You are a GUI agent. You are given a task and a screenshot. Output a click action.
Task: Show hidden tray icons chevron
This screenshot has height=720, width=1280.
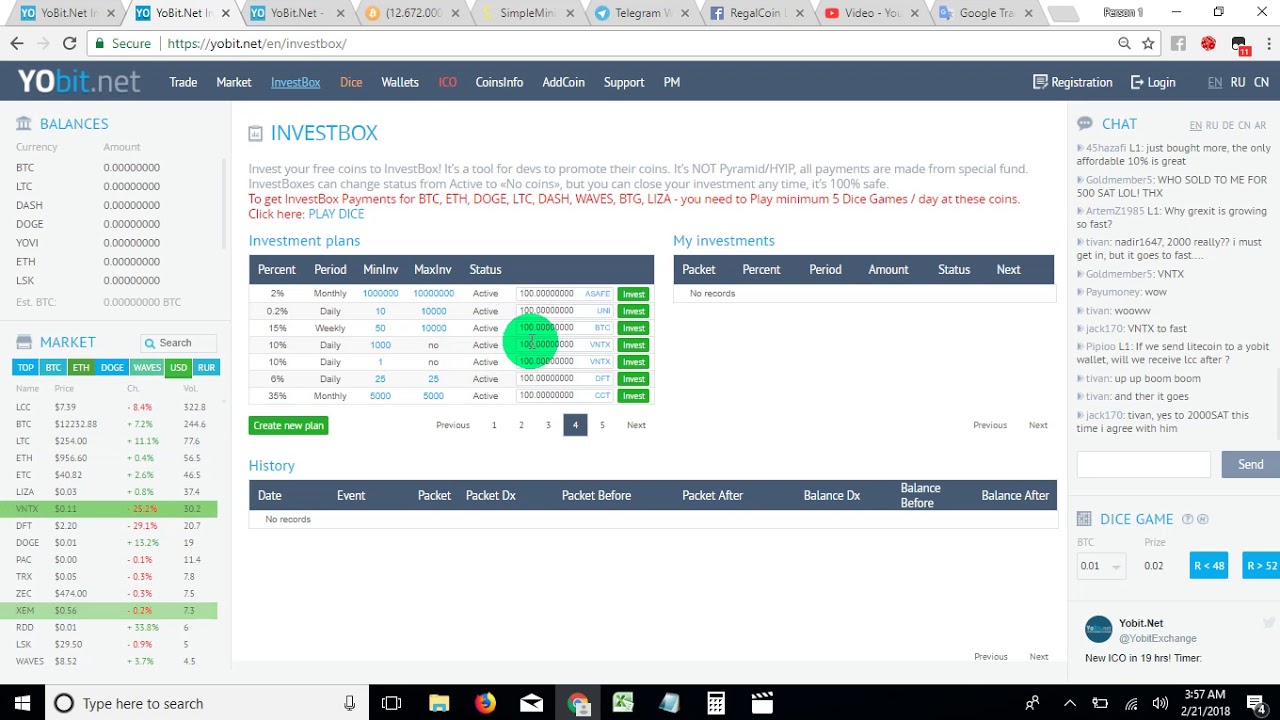(1069, 703)
